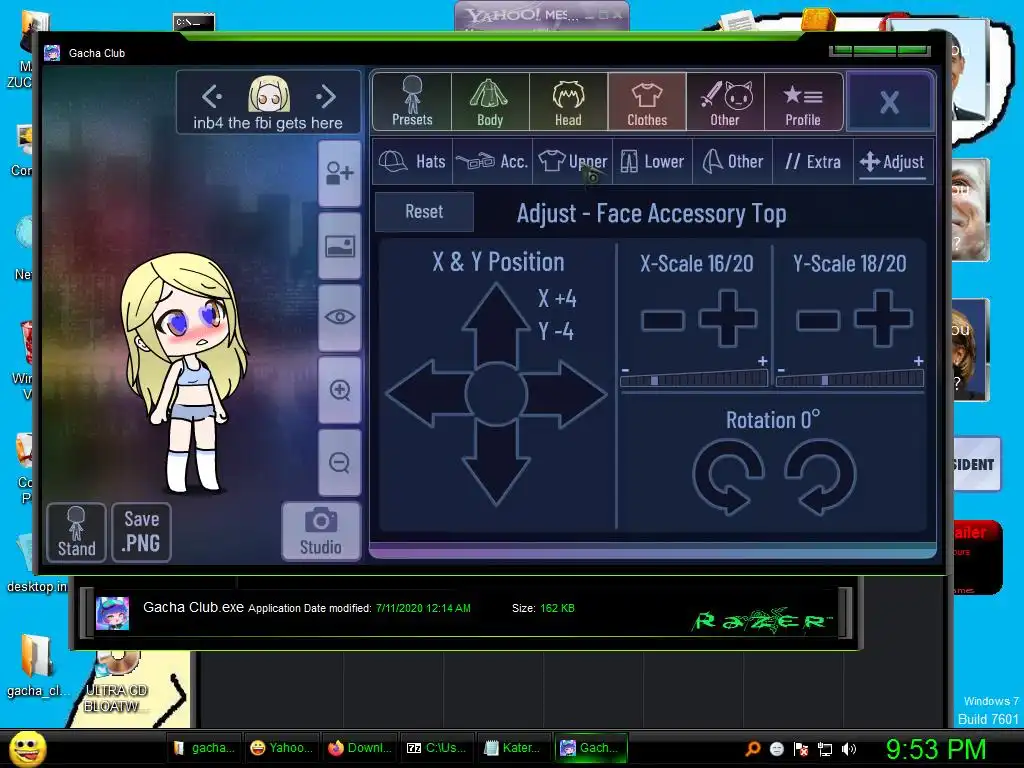Open the gacha_cl... desktop folder
Screen dimensions: 1024x768
click(x=36, y=666)
